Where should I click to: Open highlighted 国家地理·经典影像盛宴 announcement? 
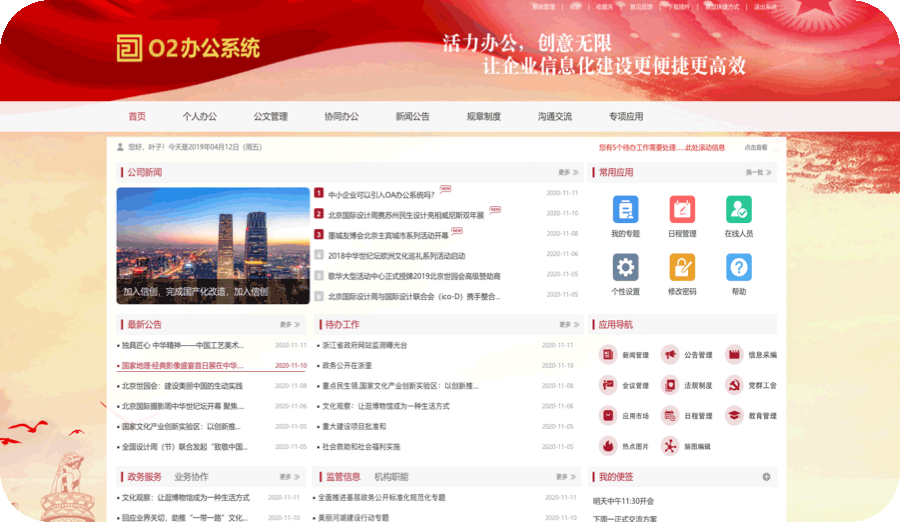click(183, 366)
